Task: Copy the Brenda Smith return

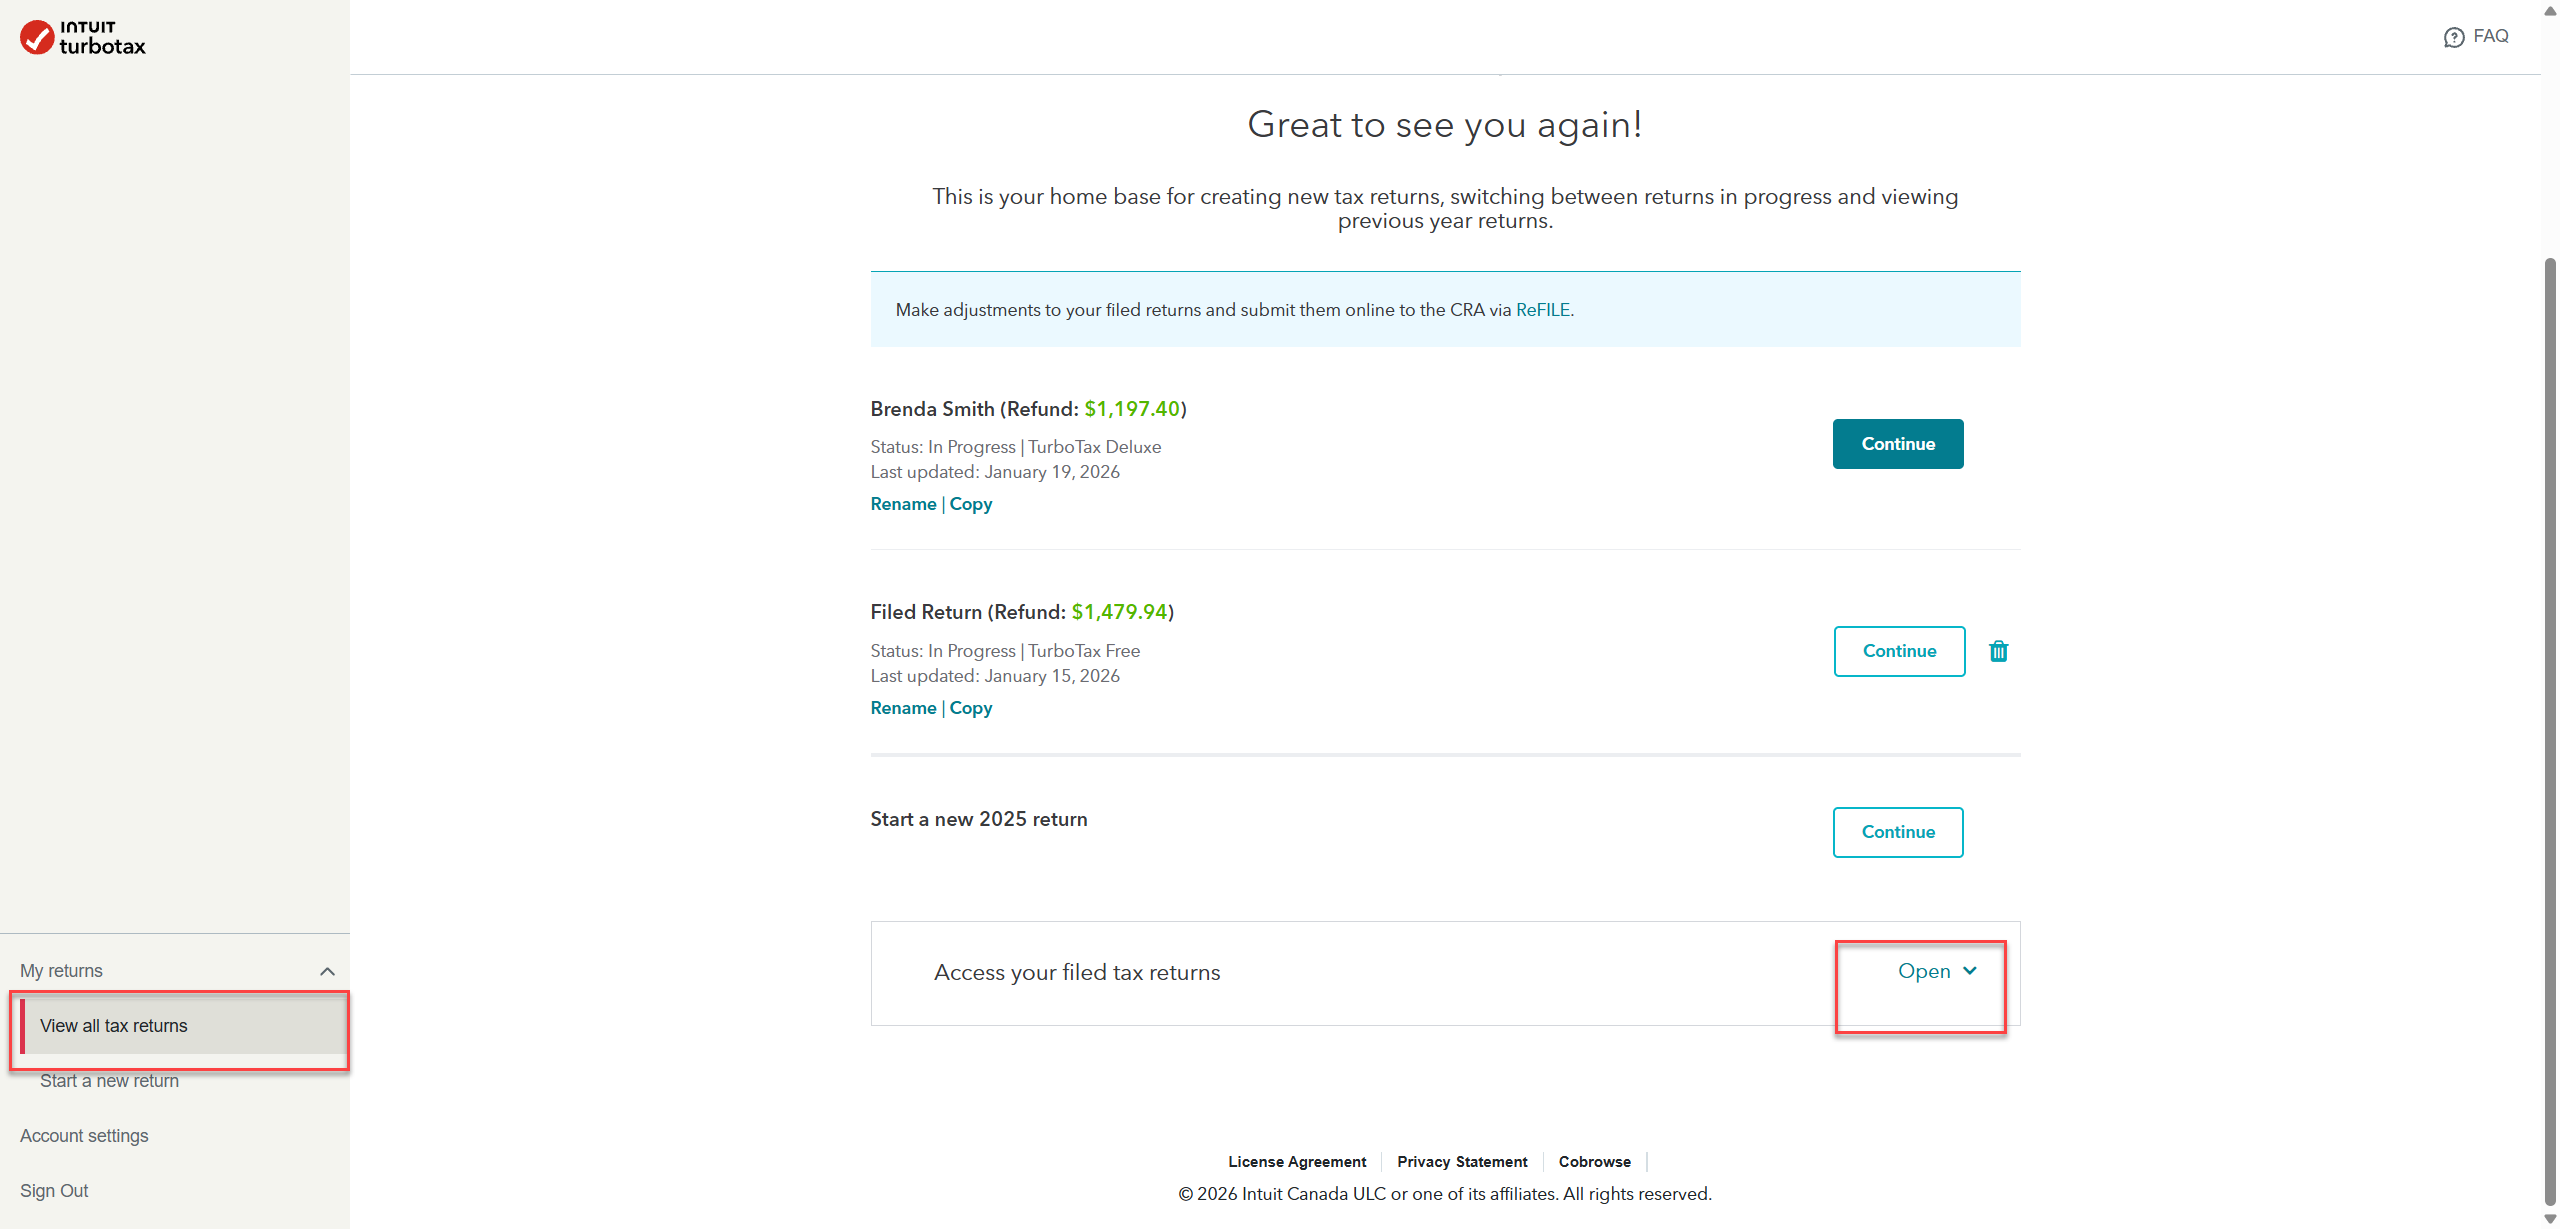Action: click(x=970, y=504)
